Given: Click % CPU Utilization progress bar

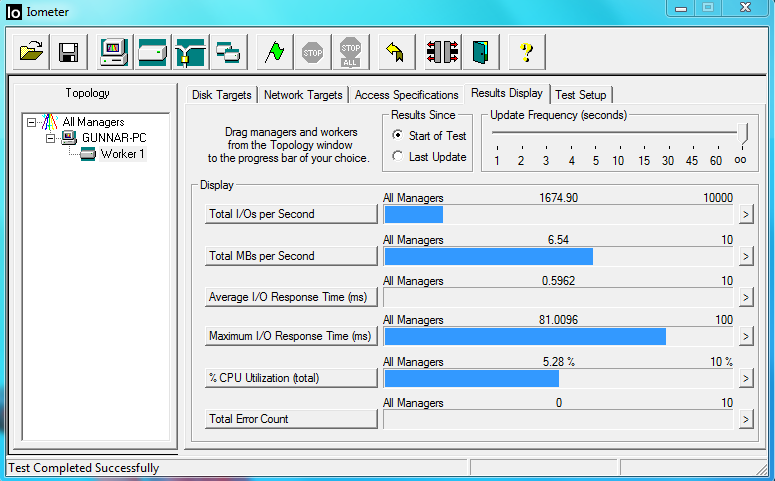Looking at the screenshot, I should click(558, 379).
